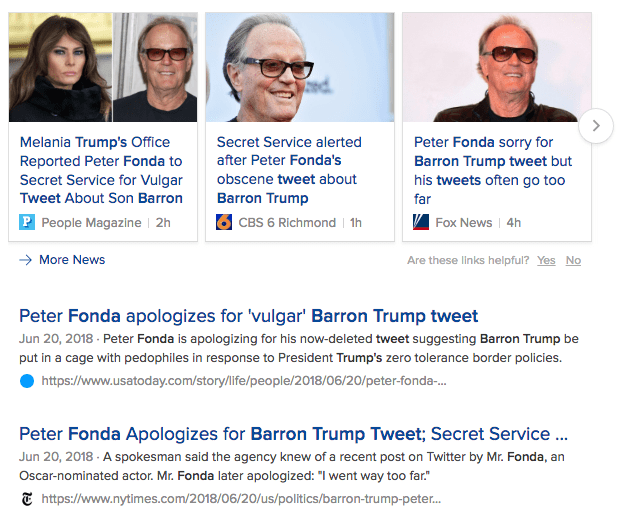Click the Fox News card thumbnail photo

(496, 68)
